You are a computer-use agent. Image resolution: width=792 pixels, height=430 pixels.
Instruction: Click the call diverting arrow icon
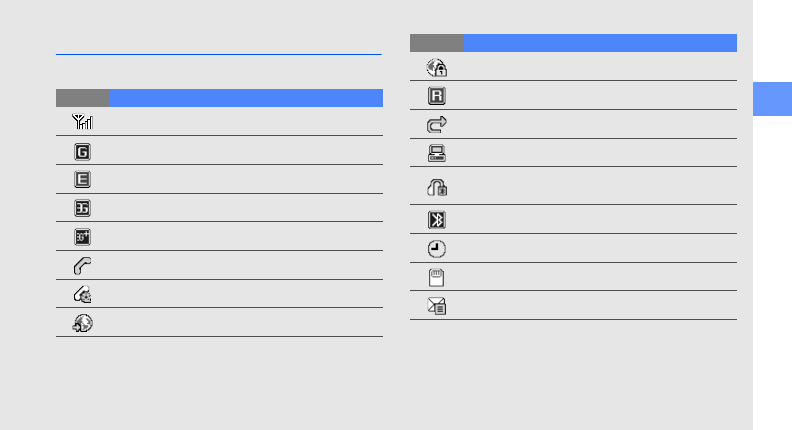point(437,125)
